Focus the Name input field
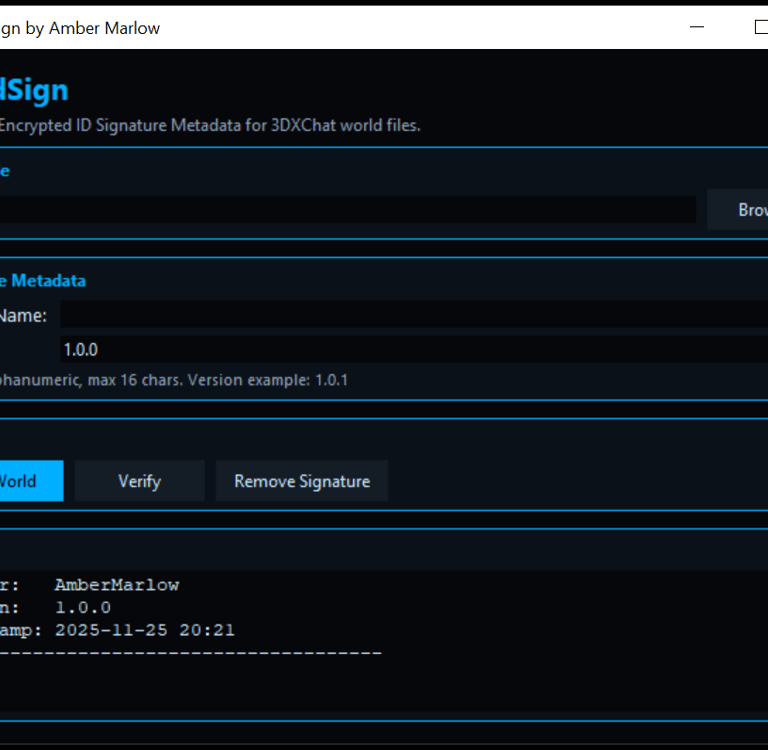The image size is (768, 750). click(414, 315)
